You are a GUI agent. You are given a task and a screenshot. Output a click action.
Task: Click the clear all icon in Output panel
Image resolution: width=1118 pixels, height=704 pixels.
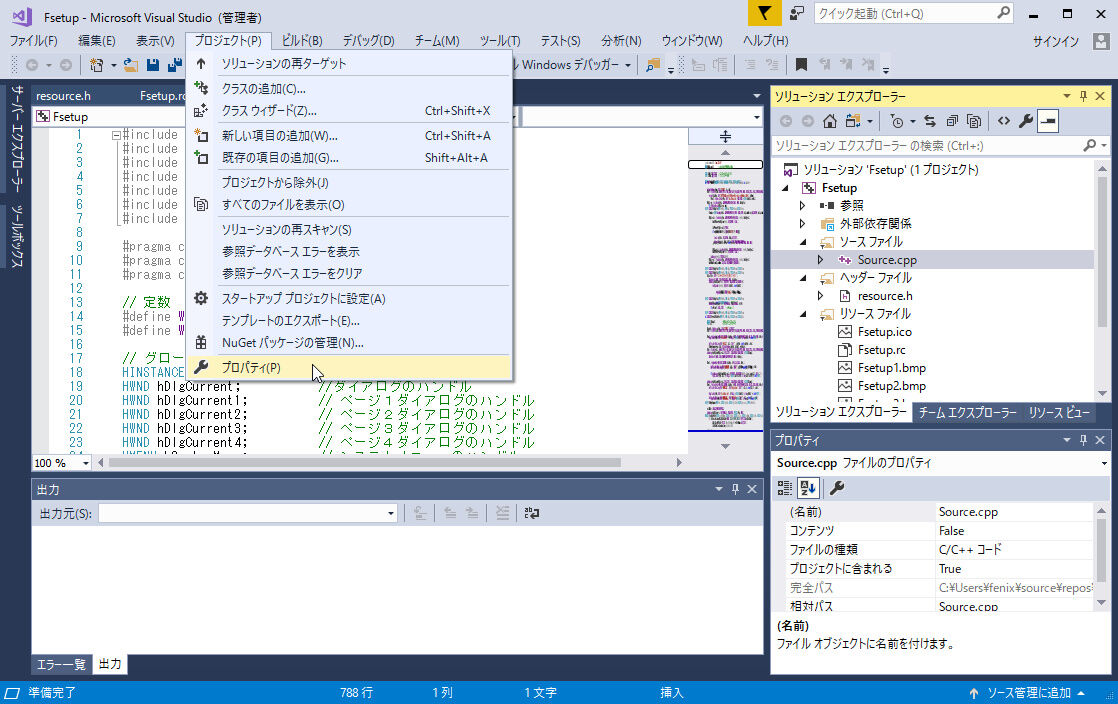[502, 513]
